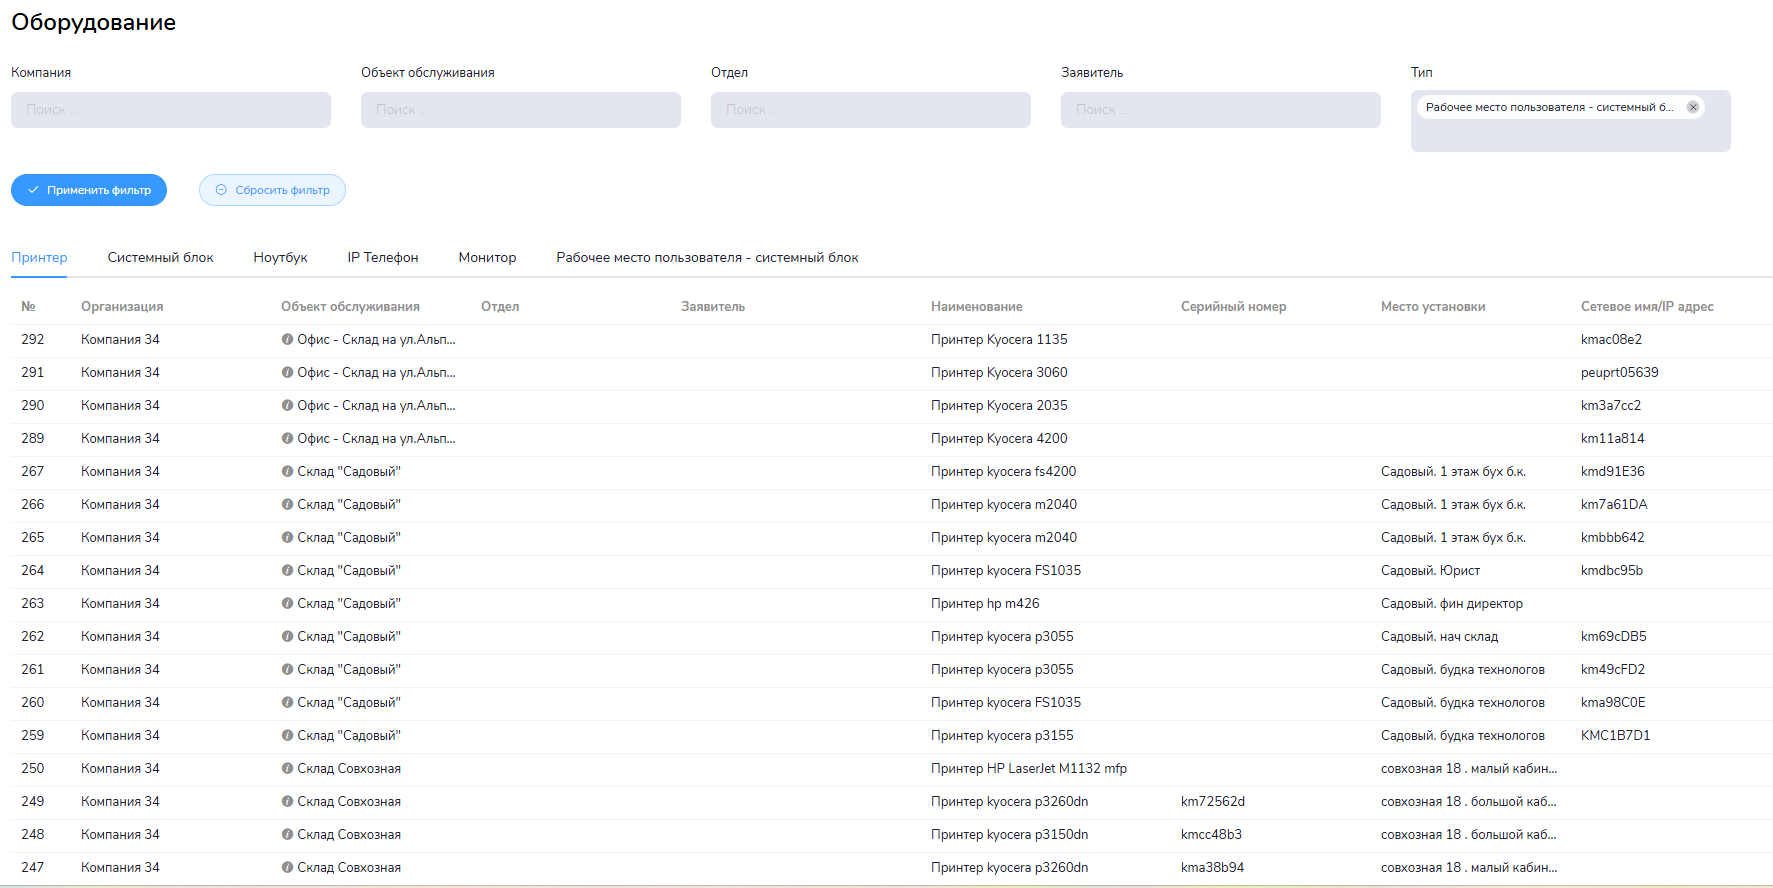
Task: Click info icon in row 259 object cell
Action: point(287,736)
